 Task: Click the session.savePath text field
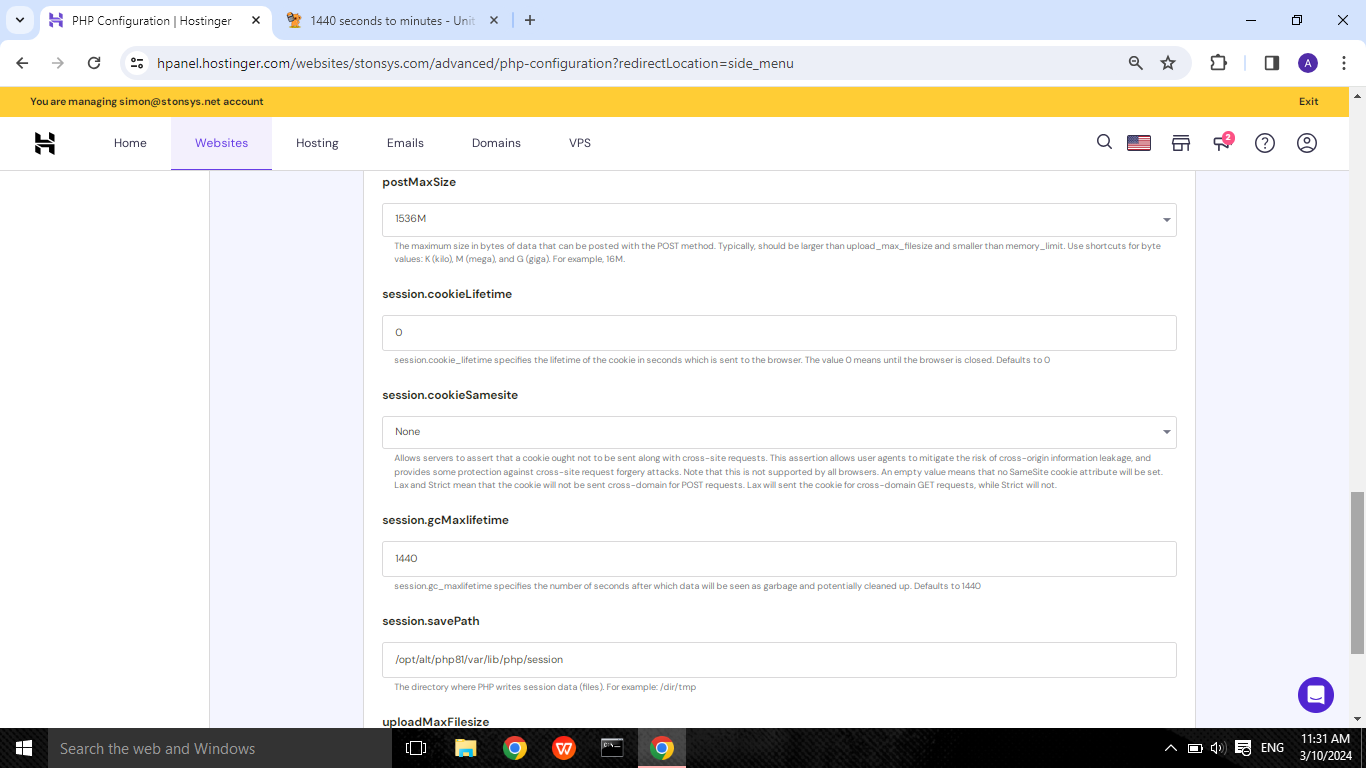779,660
